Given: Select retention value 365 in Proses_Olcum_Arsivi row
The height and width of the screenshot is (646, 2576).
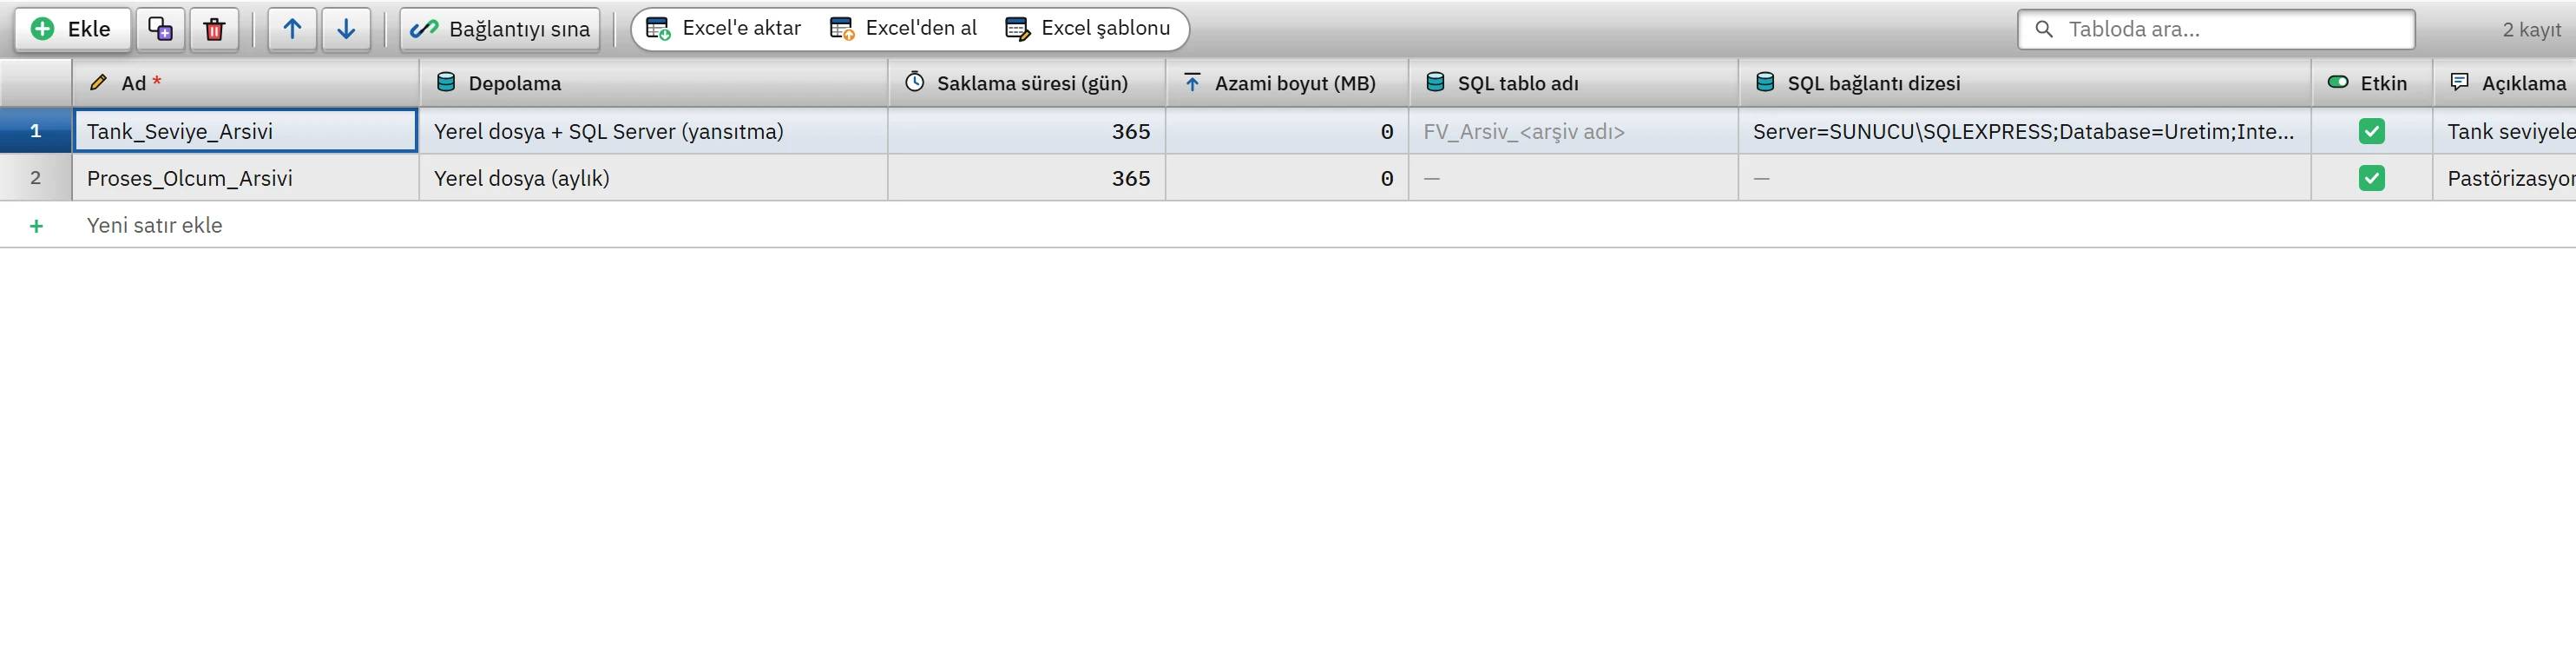Looking at the screenshot, I should tap(1026, 178).
